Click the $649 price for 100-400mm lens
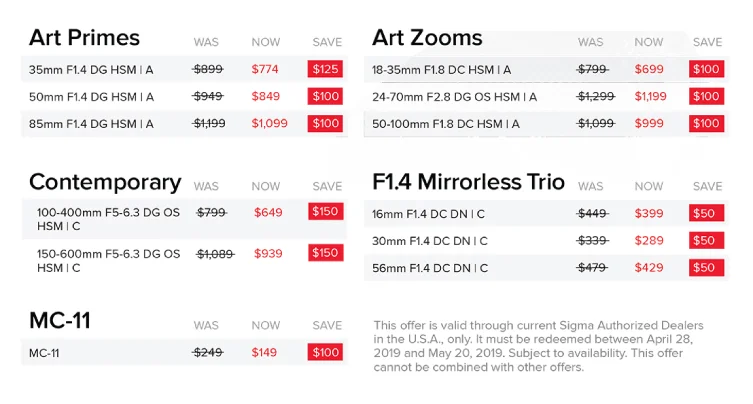 tap(268, 212)
